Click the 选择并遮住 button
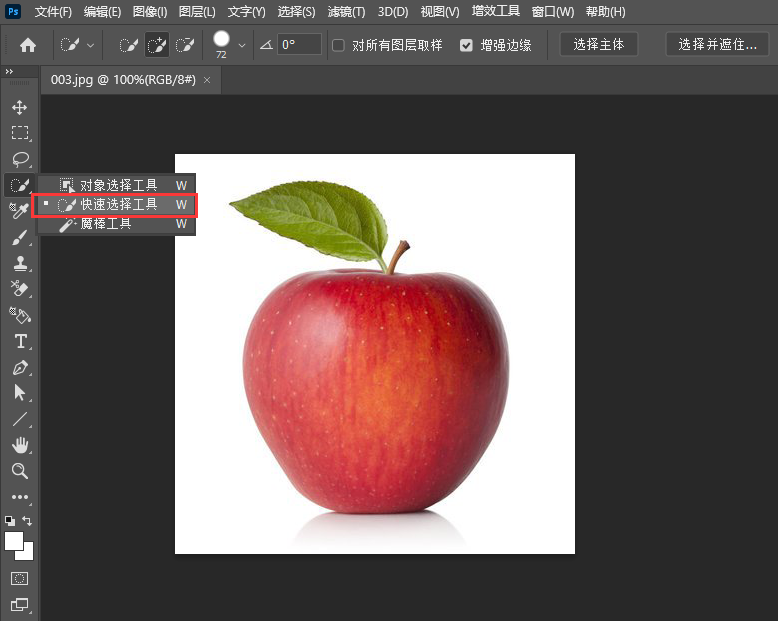Screen dimensions: 778x621 point(717,45)
